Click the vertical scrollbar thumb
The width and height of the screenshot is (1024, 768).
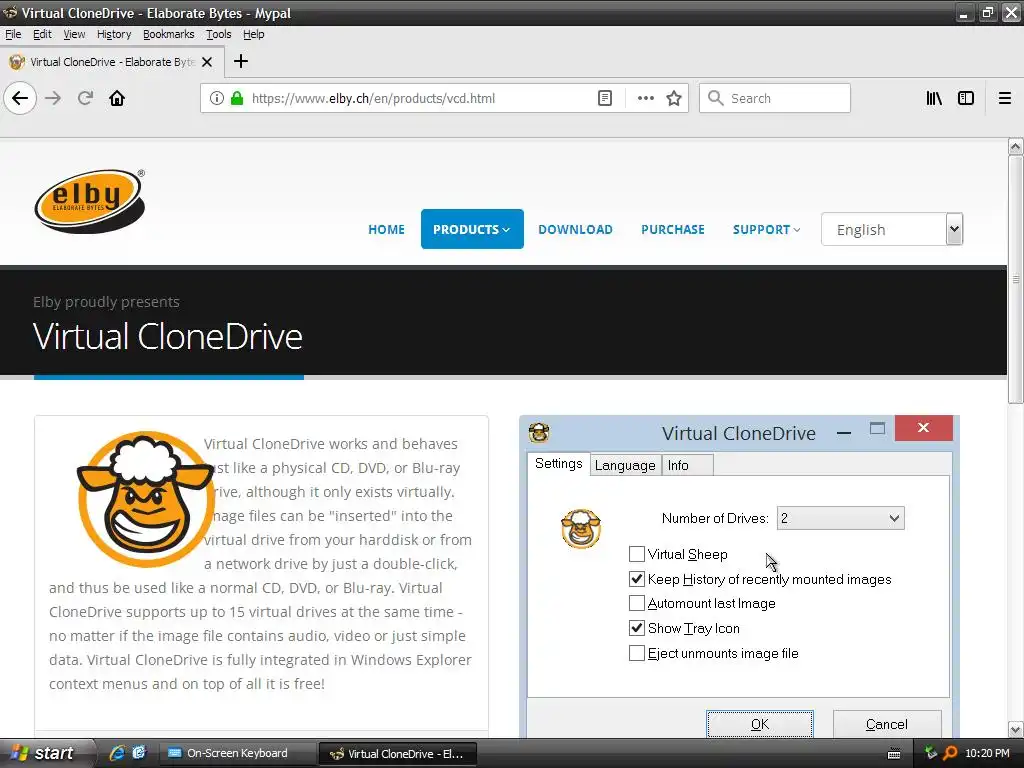tap(1015, 280)
